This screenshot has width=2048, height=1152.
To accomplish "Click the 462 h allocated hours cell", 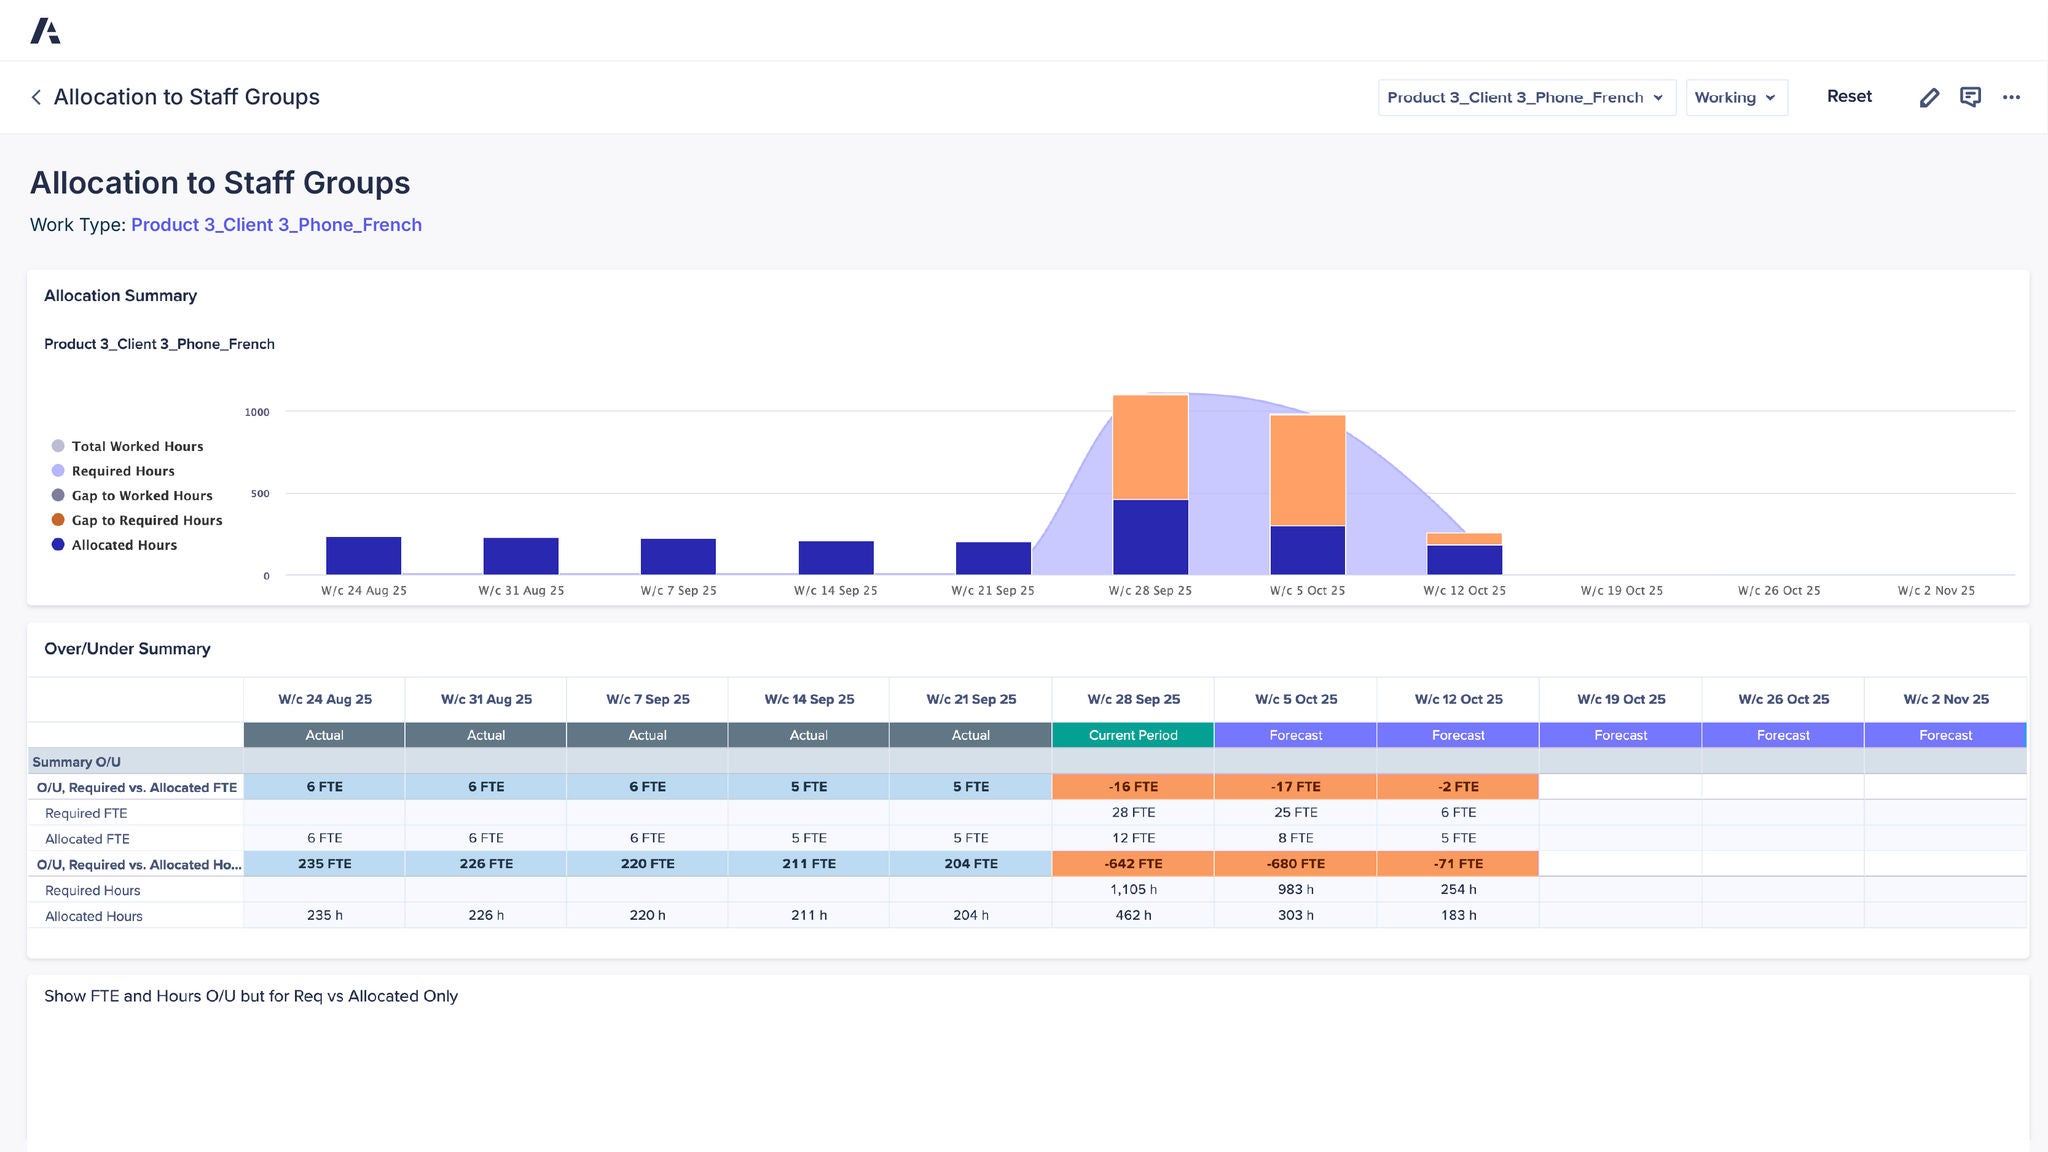I will (1133, 915).
